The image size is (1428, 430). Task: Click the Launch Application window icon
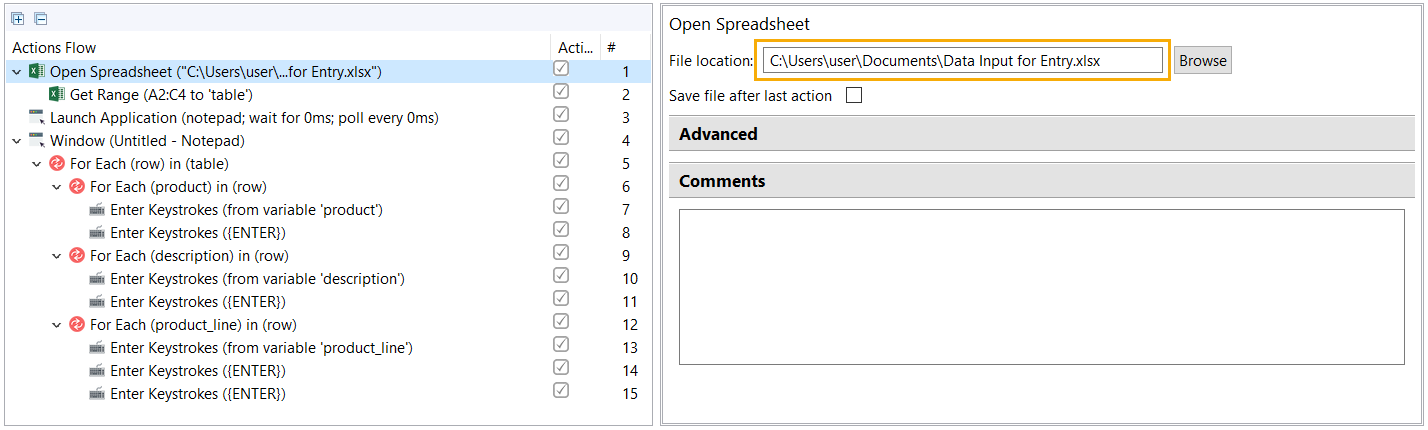[x=37, y=117]
